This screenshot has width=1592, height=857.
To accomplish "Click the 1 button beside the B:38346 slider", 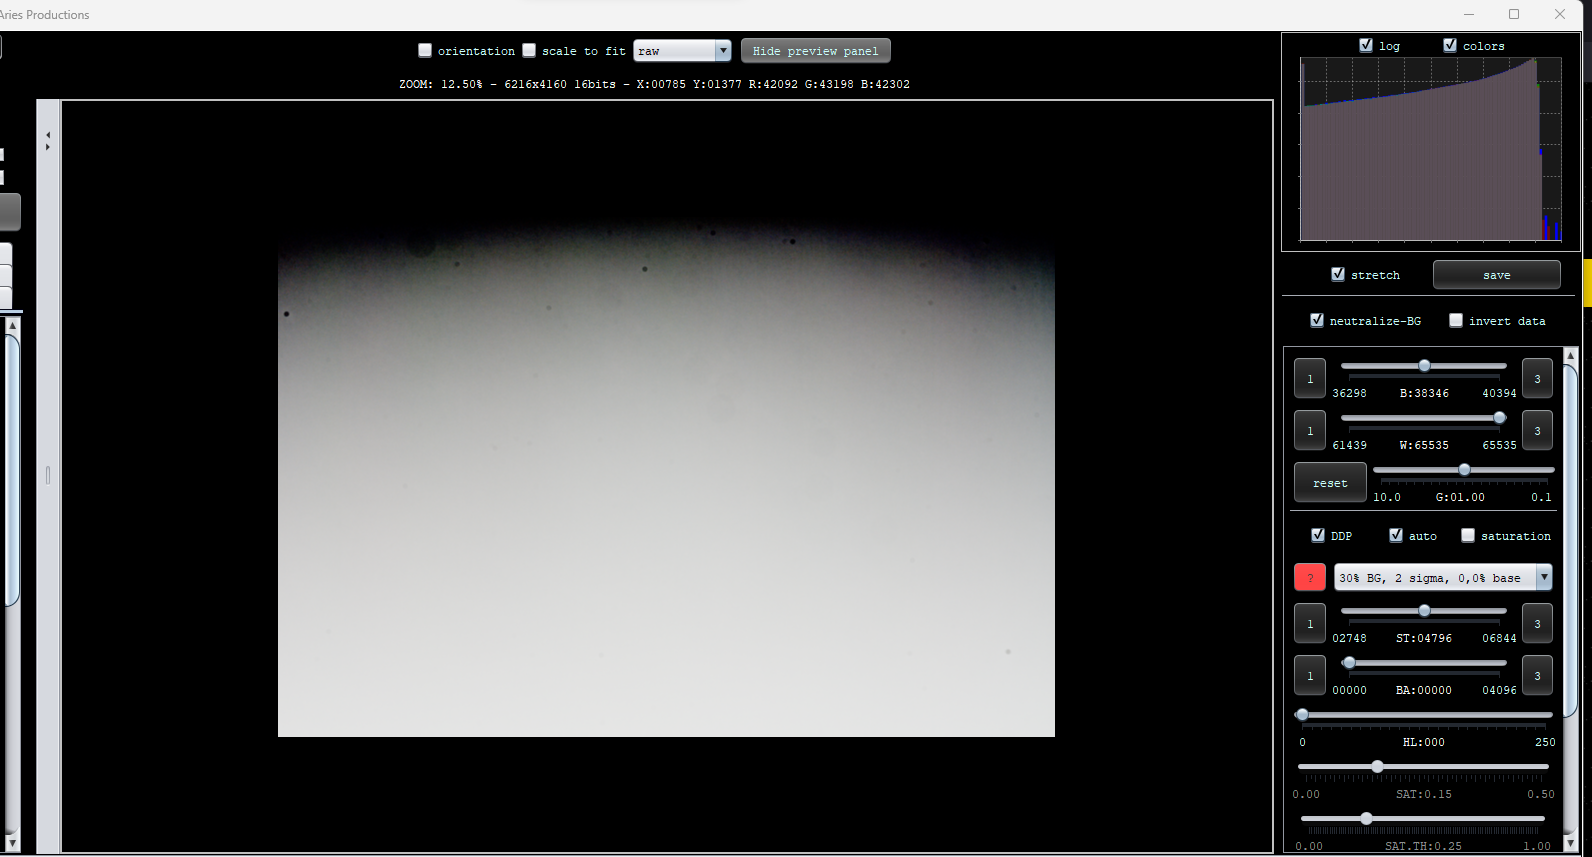I will pyautogui.click(x=1310, y=379).
